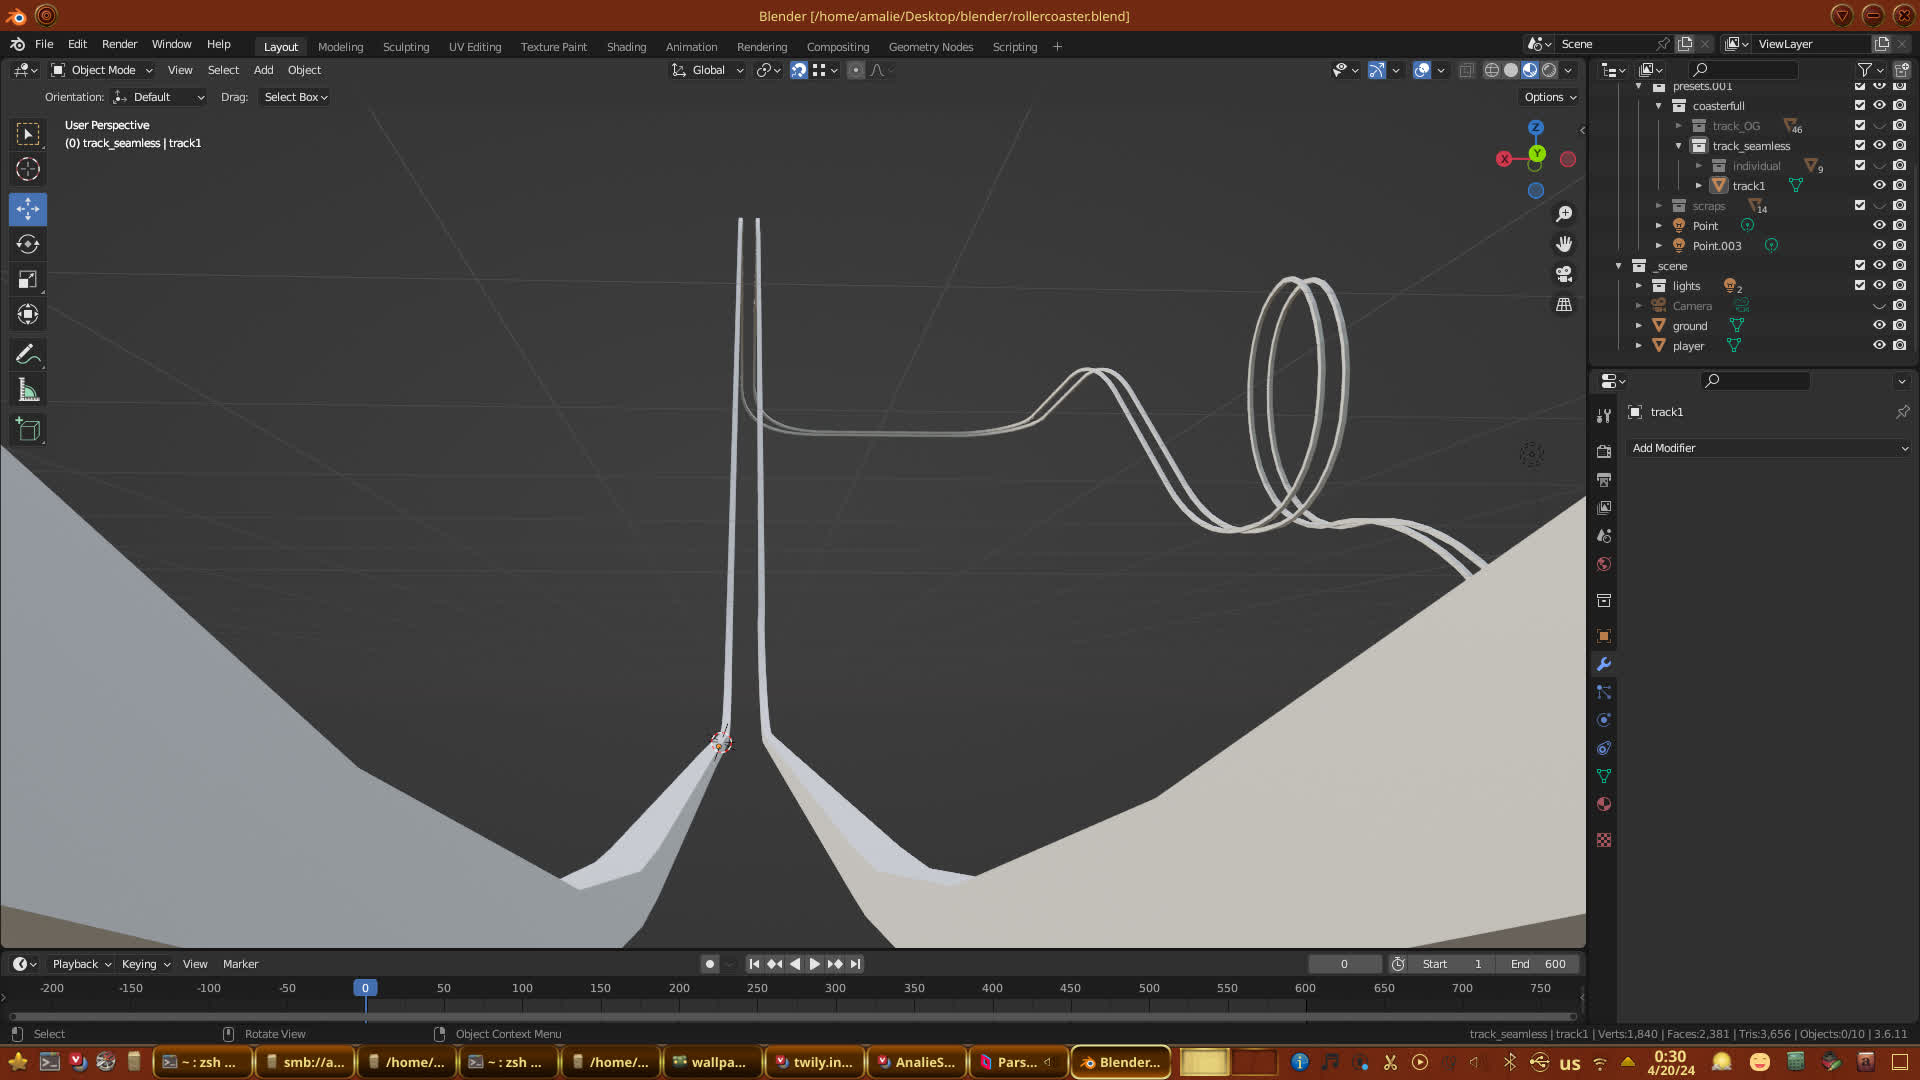Hide the ground object in outliner
The image size is (1920, 1080).
click(x=1879, y=325)
